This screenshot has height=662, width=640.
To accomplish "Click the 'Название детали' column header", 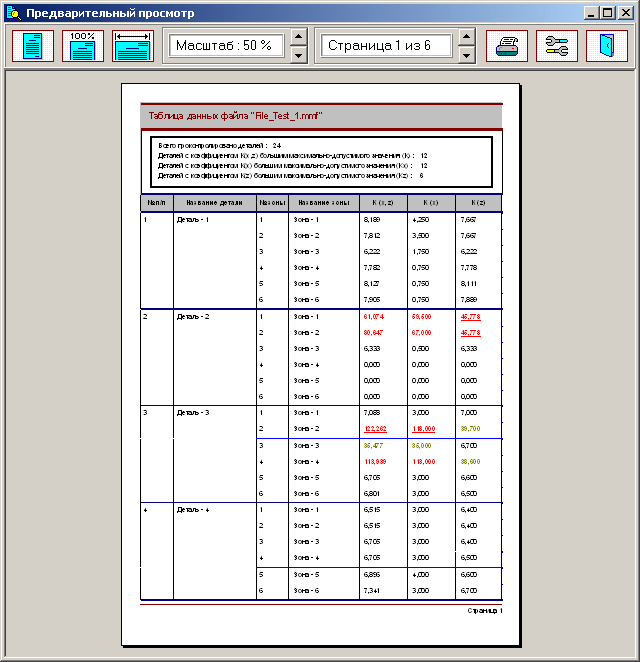I will pos(214,203).
